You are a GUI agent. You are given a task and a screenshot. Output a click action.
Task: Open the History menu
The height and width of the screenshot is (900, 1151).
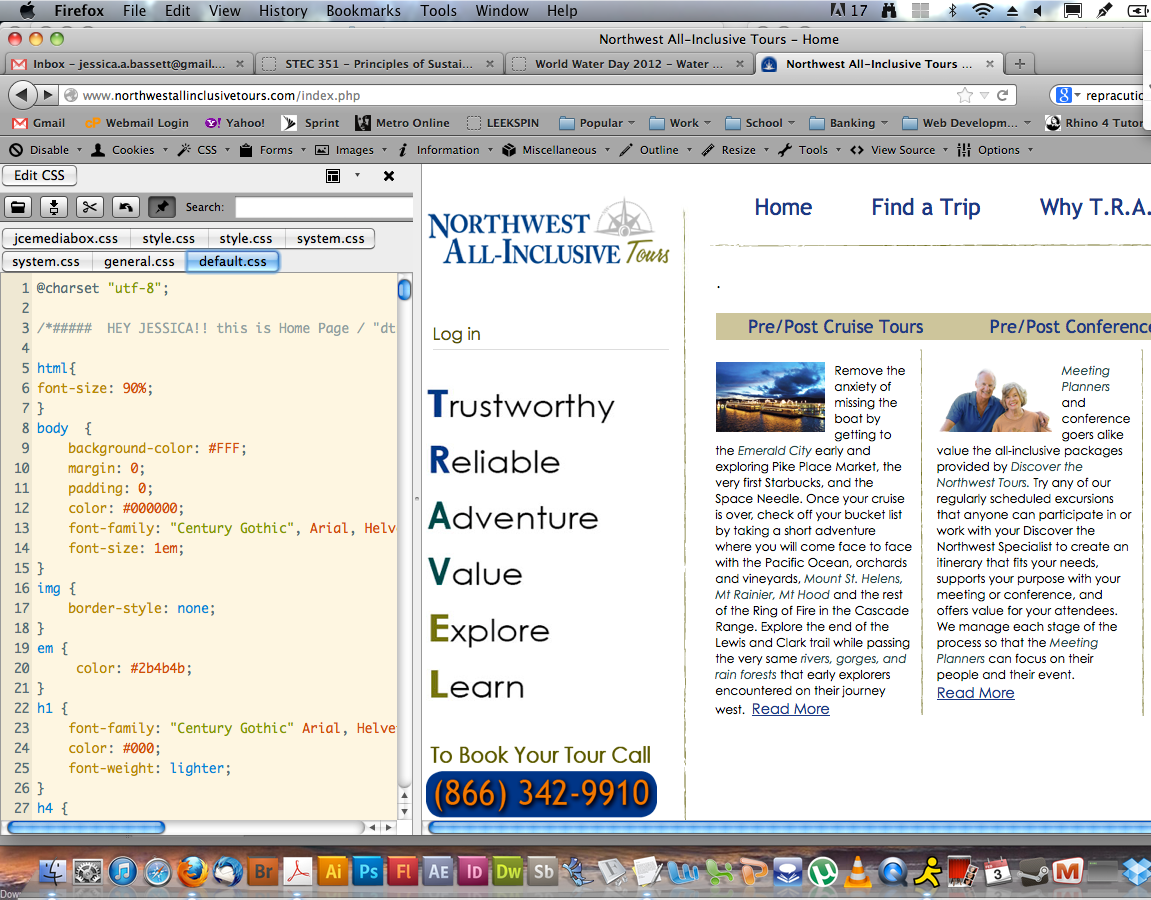[x=283, y=10]
